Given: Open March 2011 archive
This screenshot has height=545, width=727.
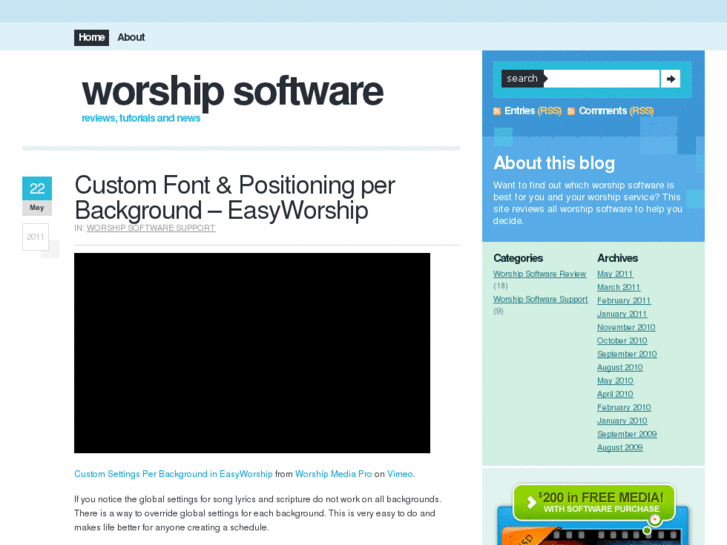Looking at the screenshot, I should click(619, 288).
